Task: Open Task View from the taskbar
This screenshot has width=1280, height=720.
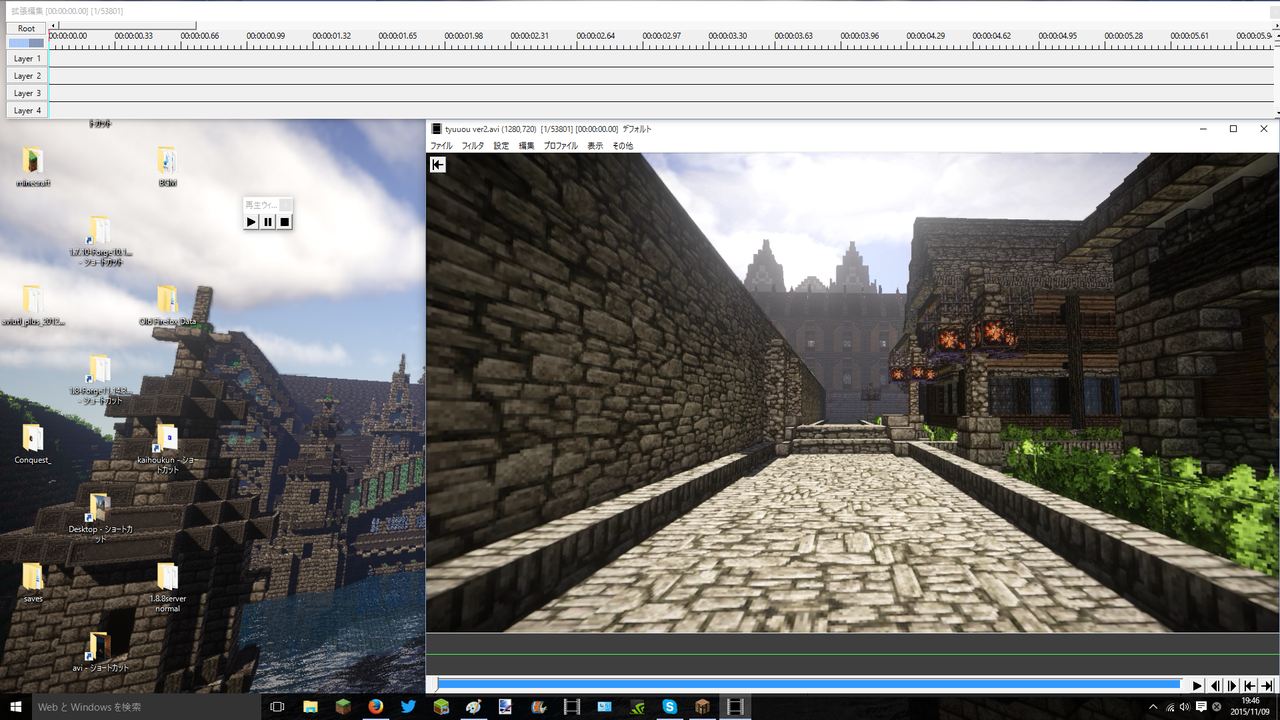Action: pyautogui.click(x=276, y=706)
